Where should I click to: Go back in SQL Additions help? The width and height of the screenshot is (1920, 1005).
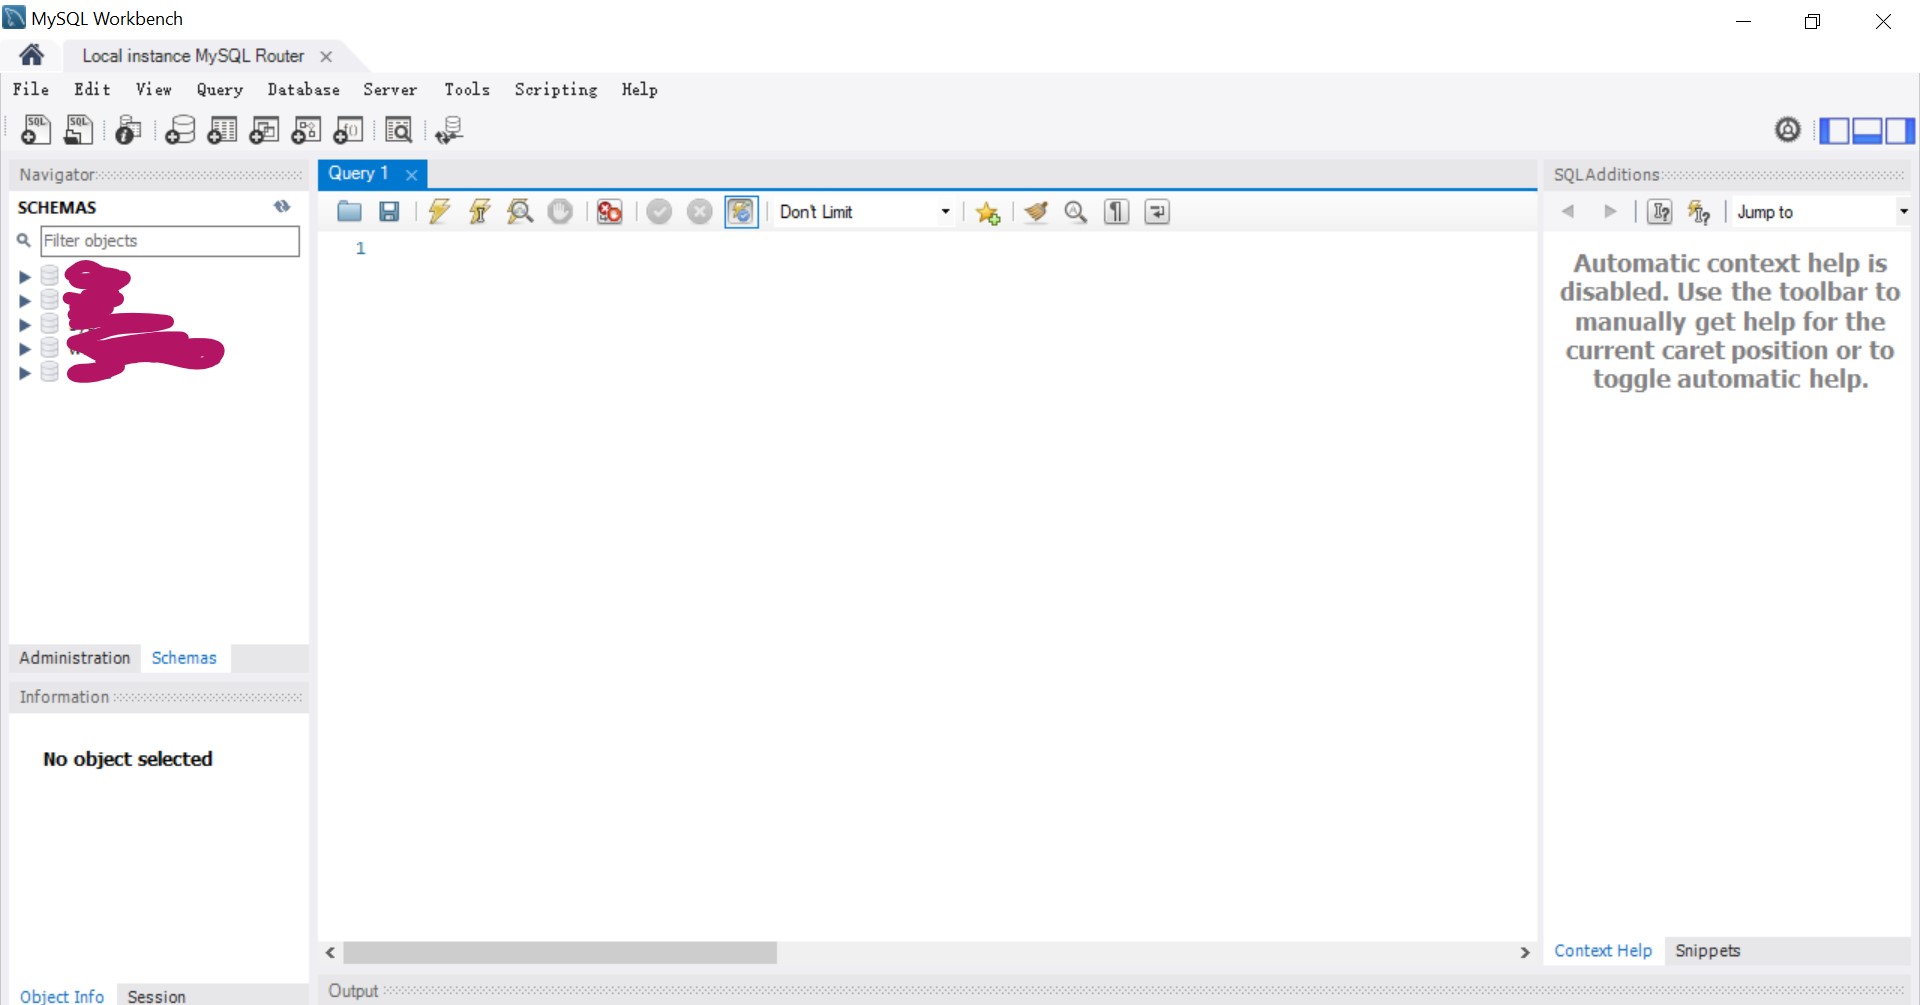coord(1568,212)
